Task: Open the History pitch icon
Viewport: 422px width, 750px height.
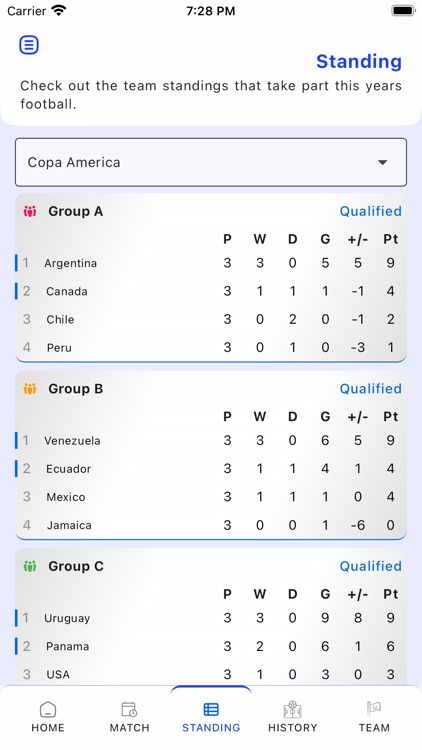Action: click(292, 709)
